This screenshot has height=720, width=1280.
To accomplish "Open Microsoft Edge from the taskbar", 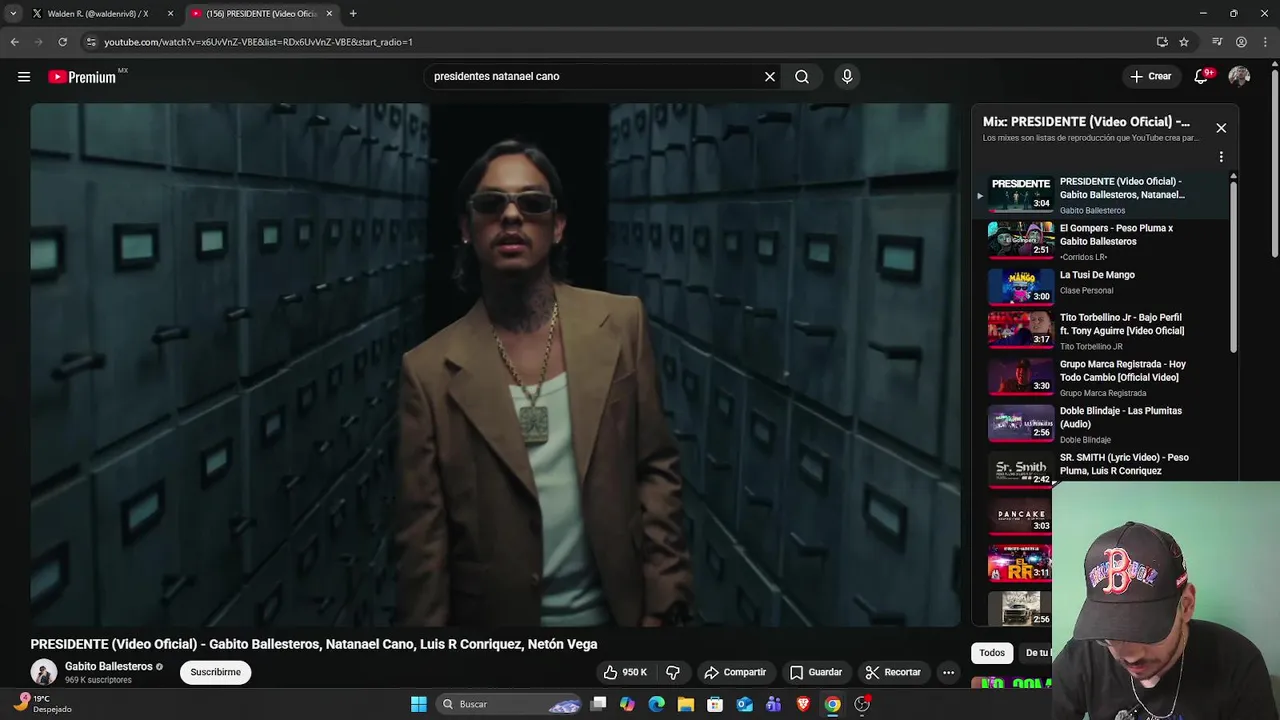I will 657,704.
